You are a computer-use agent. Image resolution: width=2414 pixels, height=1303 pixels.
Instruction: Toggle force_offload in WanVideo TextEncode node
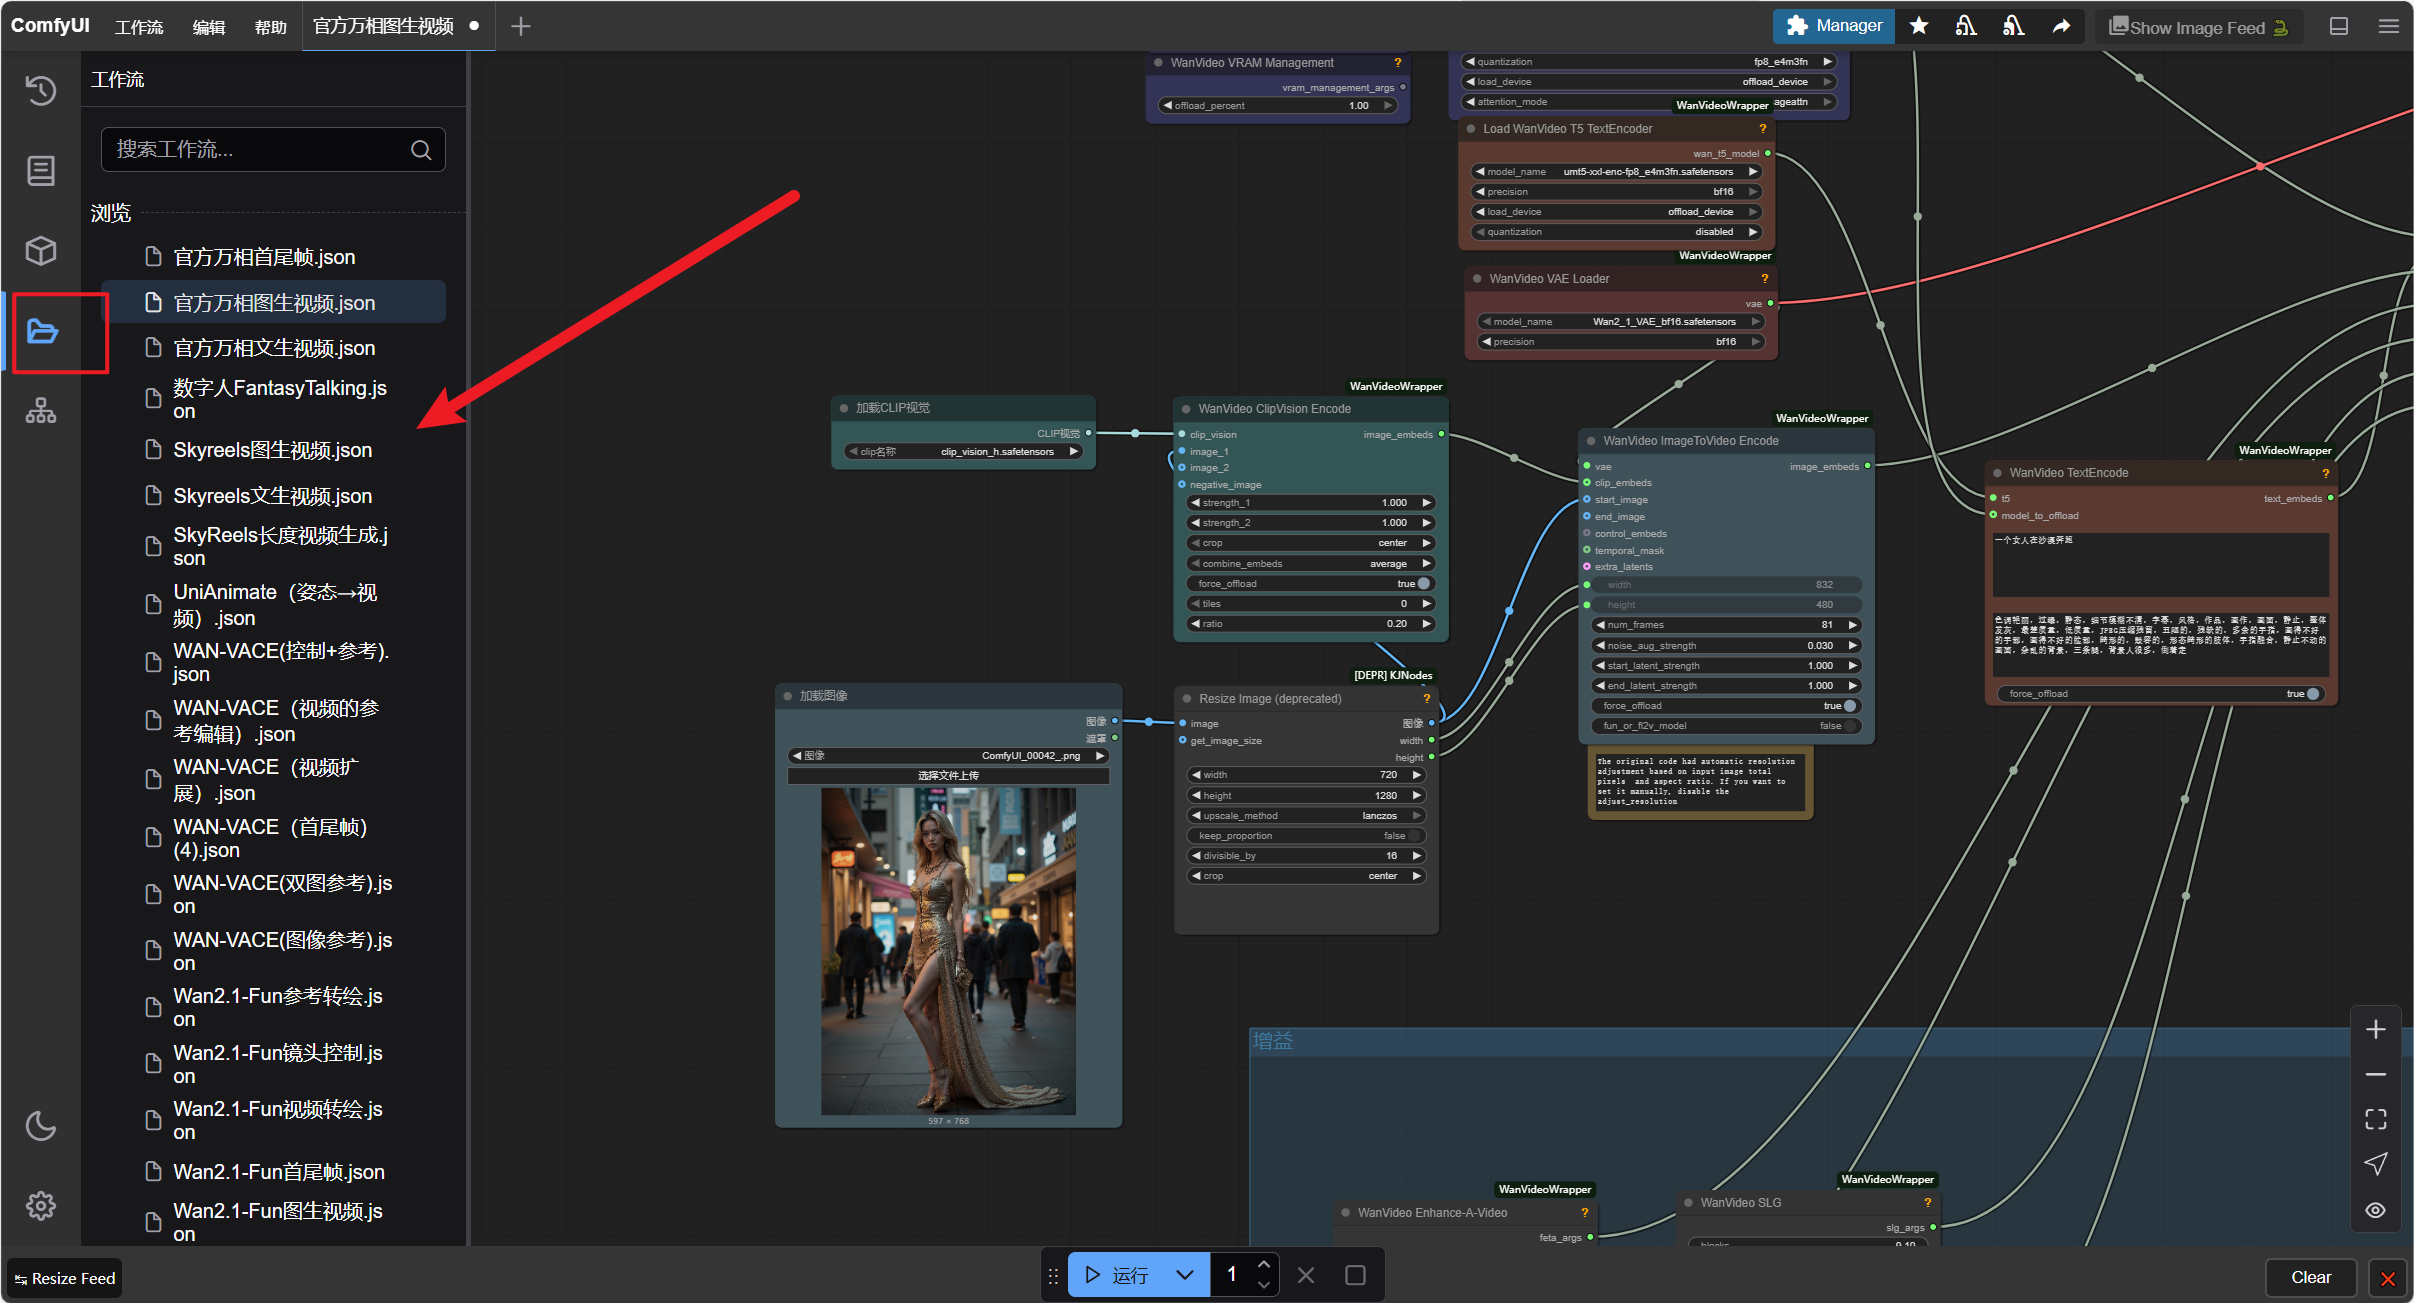(2161, 694)
